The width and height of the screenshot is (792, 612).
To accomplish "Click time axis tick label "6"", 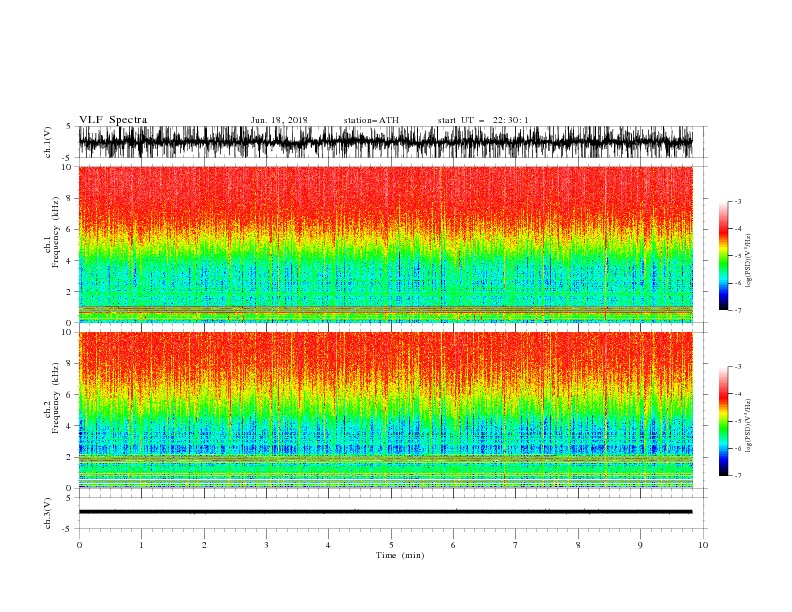I will (453, 545).
